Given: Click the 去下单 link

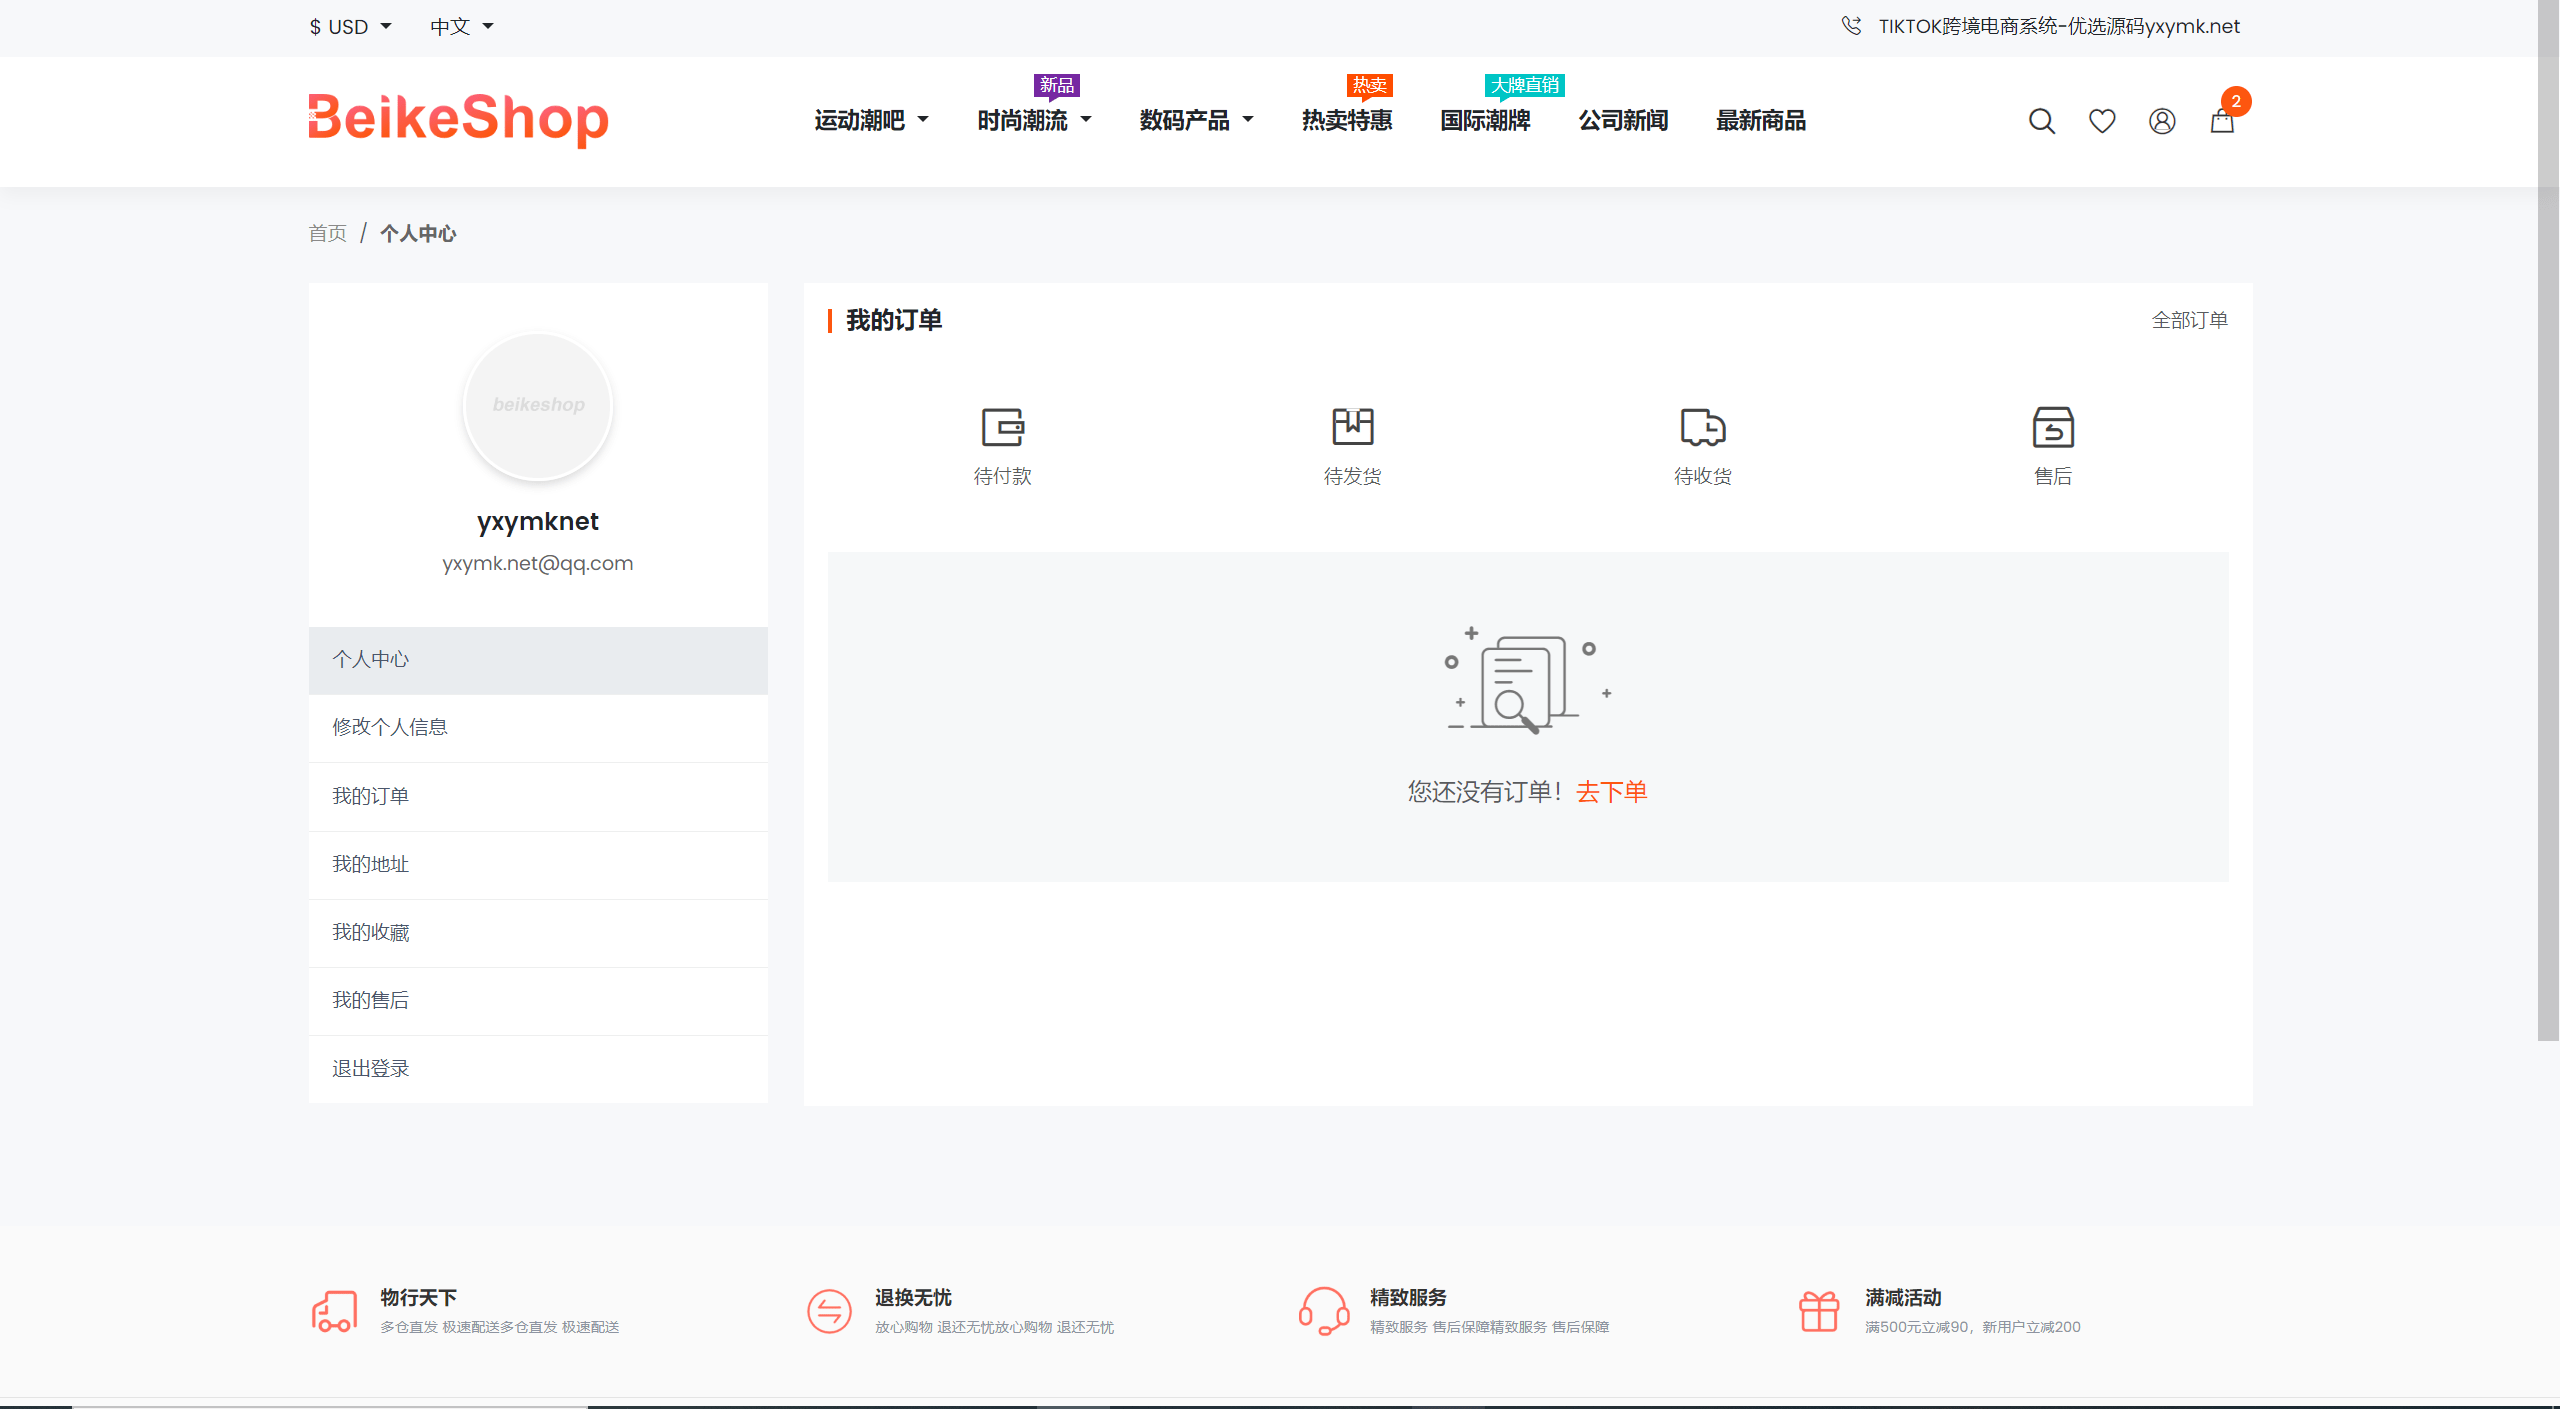Looking at the screenshot, I should click(x=1612, y=792).
